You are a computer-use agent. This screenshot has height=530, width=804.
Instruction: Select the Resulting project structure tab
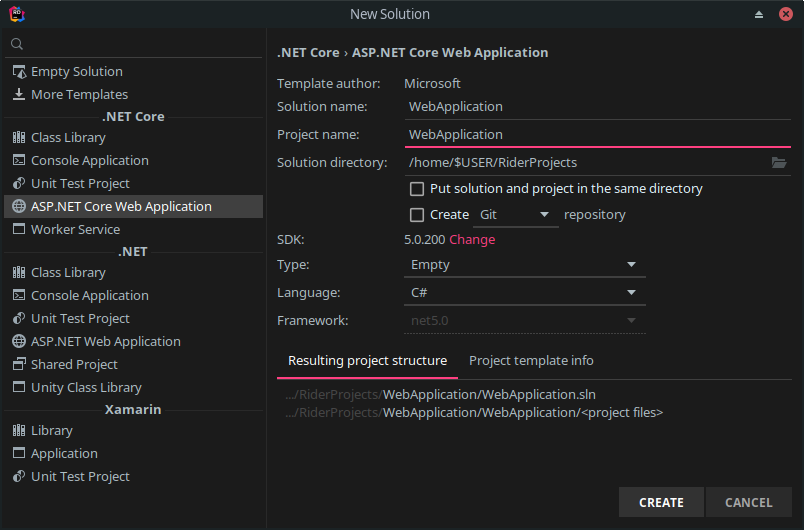[x=367, y=361]
